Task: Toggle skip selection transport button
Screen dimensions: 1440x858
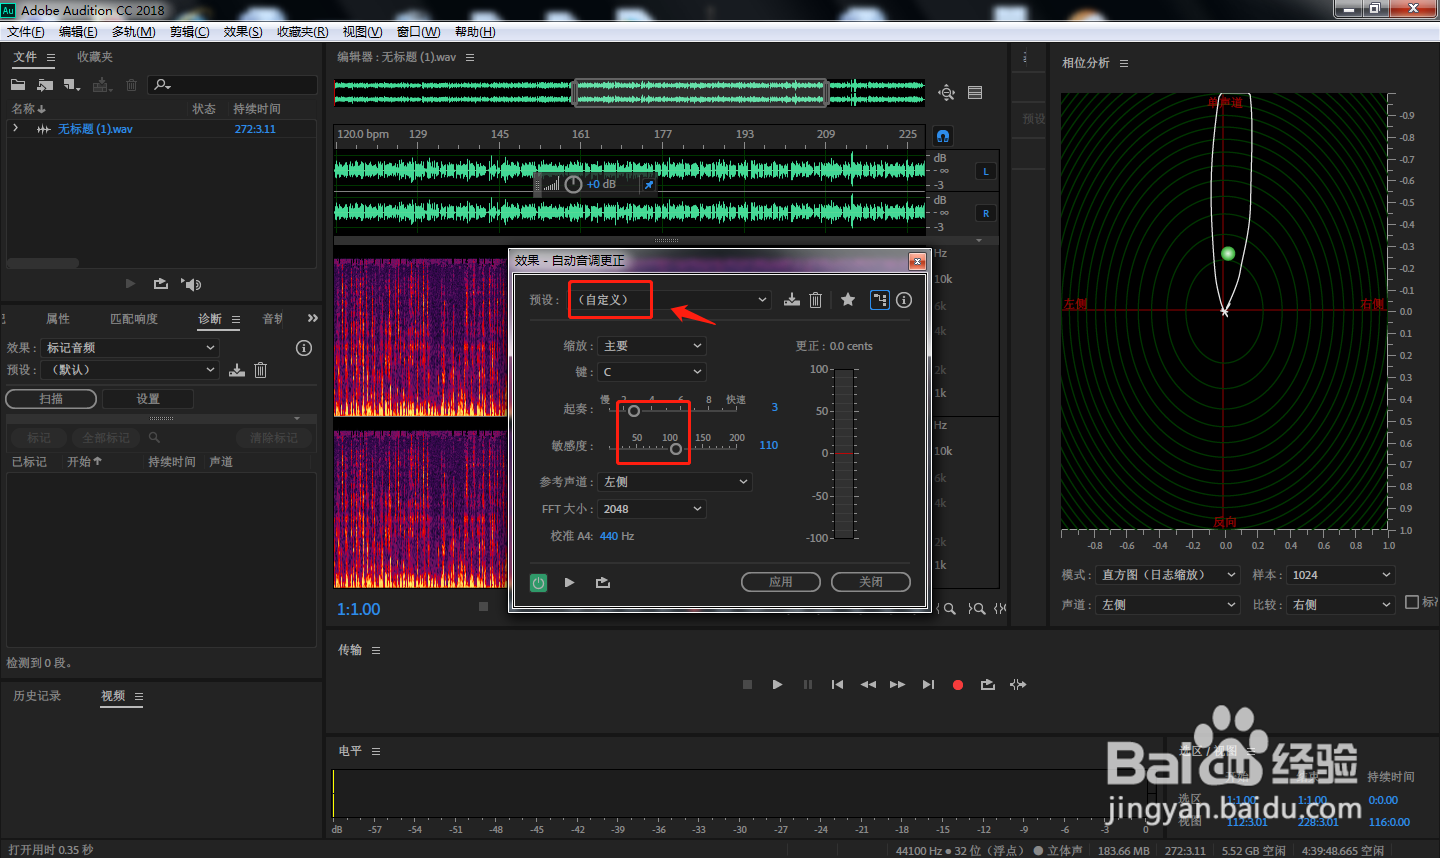Action: [x=1018, y=685]
